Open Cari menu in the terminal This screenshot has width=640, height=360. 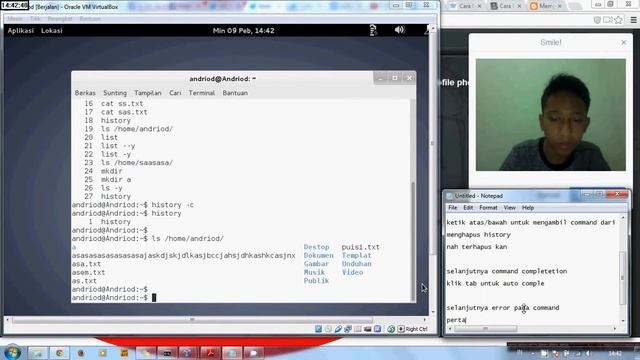[x=175, y=93]
